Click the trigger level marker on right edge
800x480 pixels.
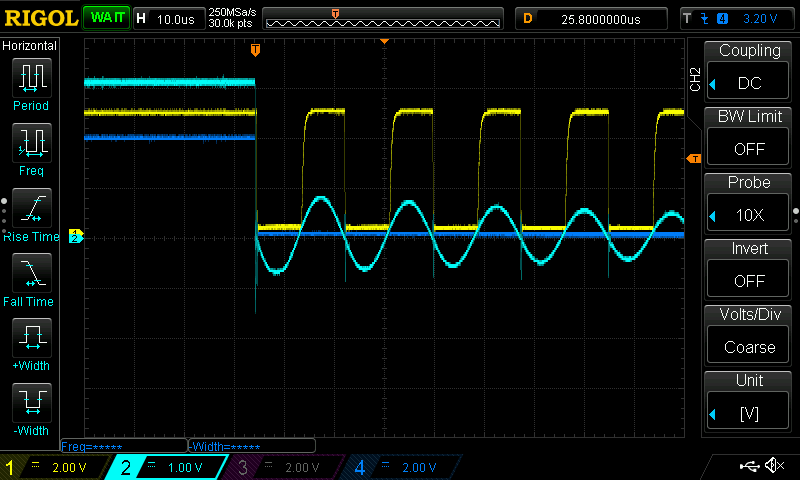(694, 159)
